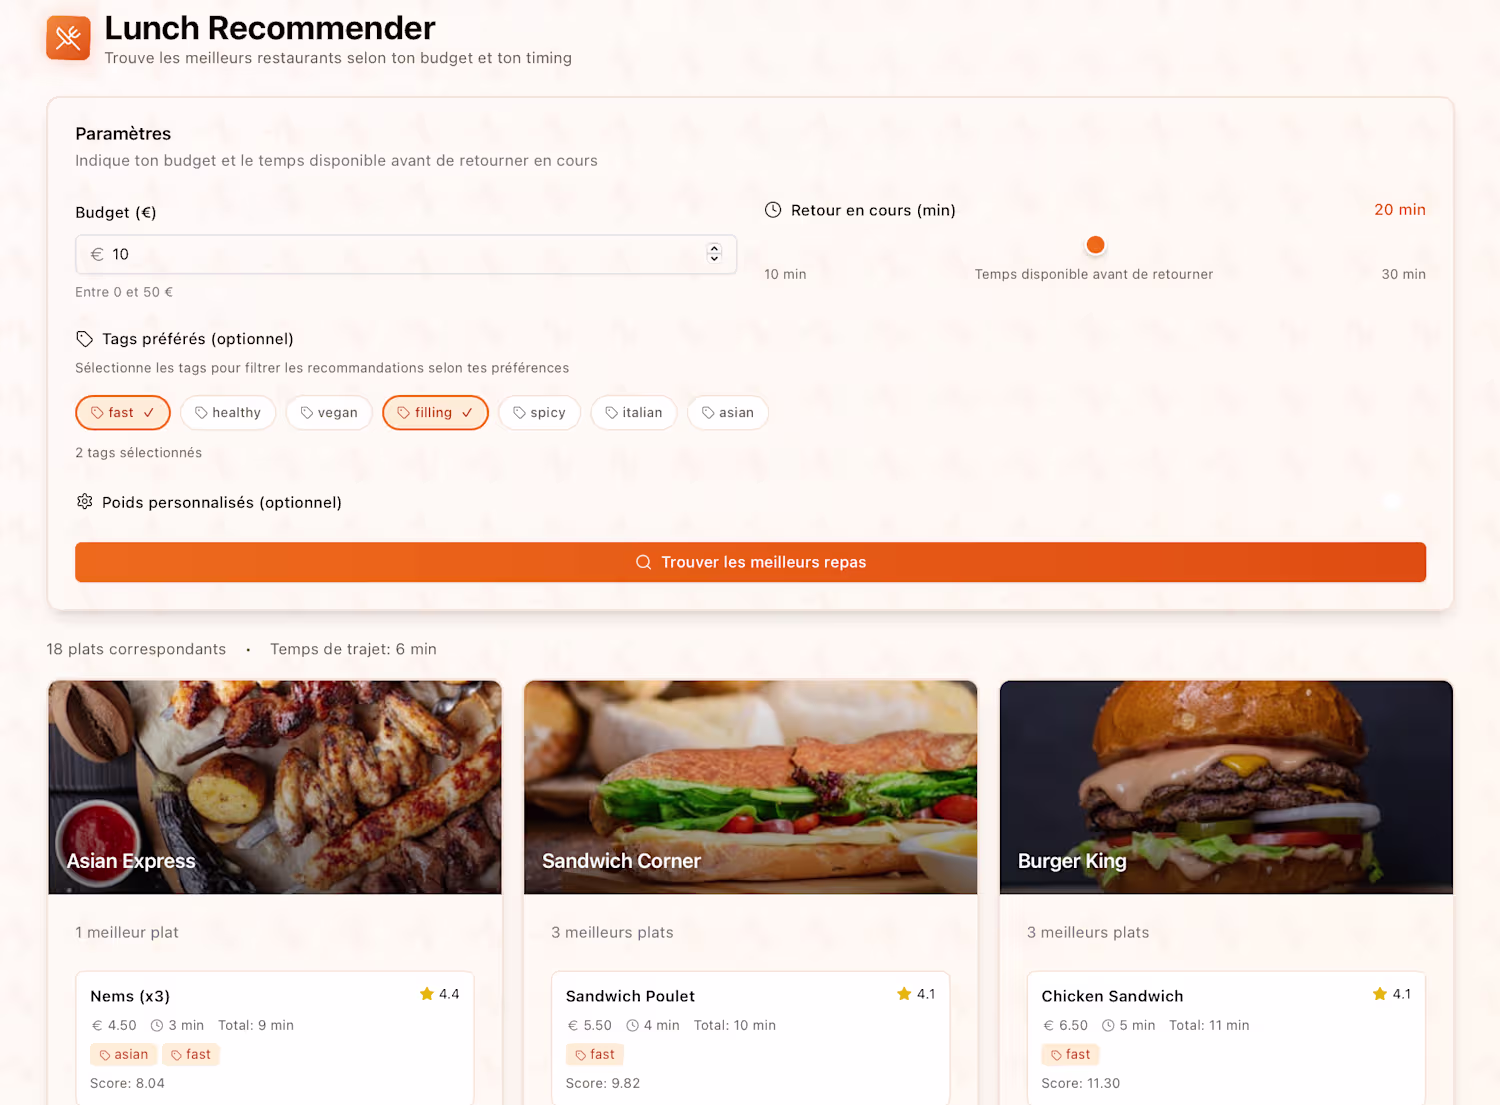
Task: Click the orange handle of the time slider
Action: (x=1095, y=245)
